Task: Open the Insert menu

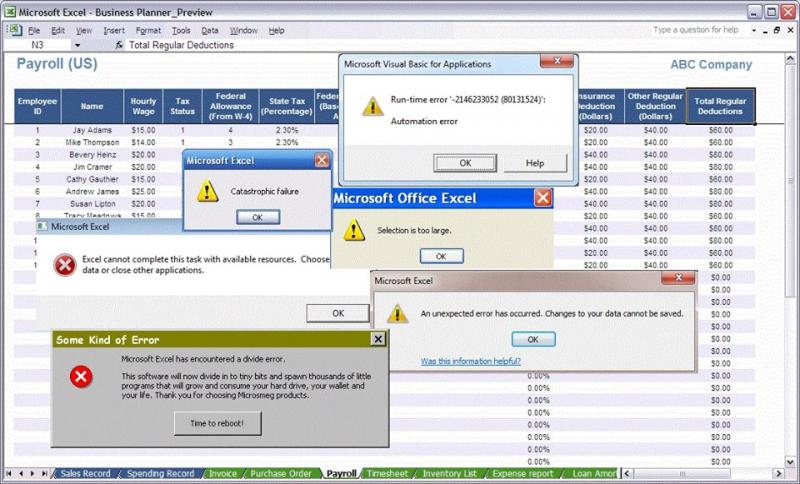Action: (x=114, y=31)
